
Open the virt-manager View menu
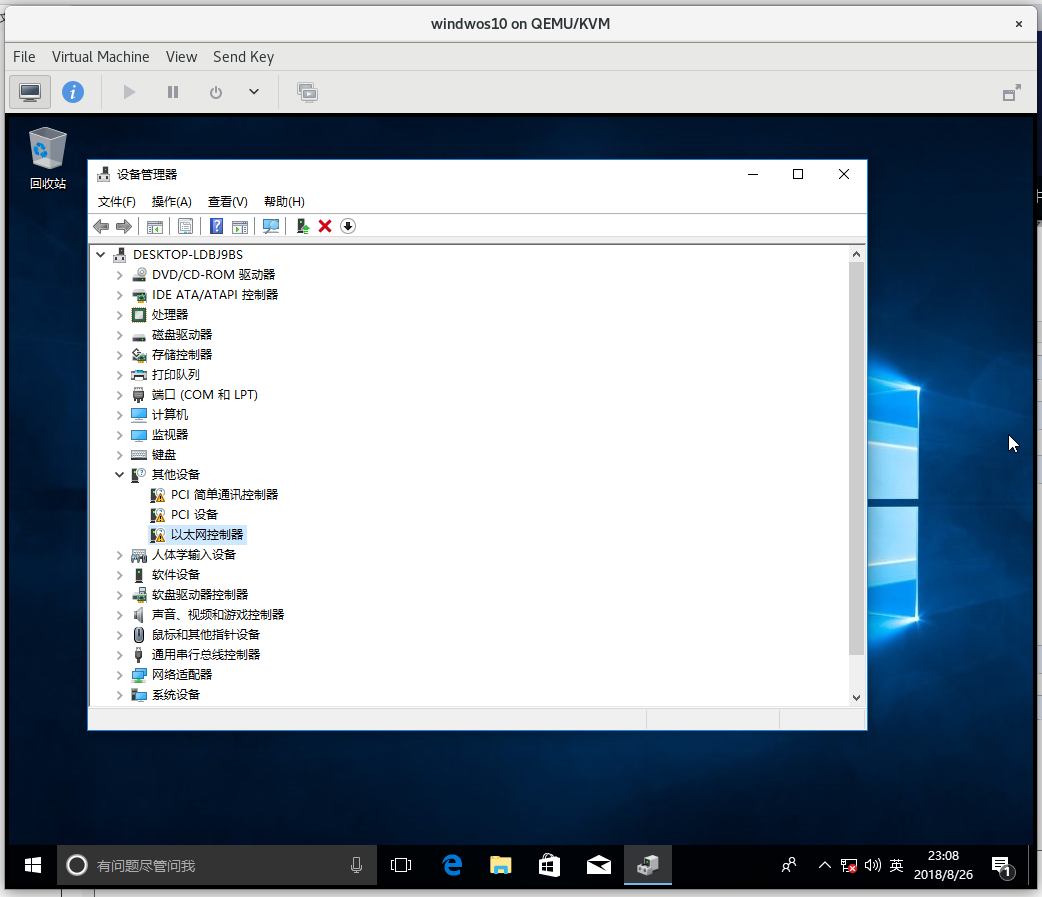tap(181, 57)
